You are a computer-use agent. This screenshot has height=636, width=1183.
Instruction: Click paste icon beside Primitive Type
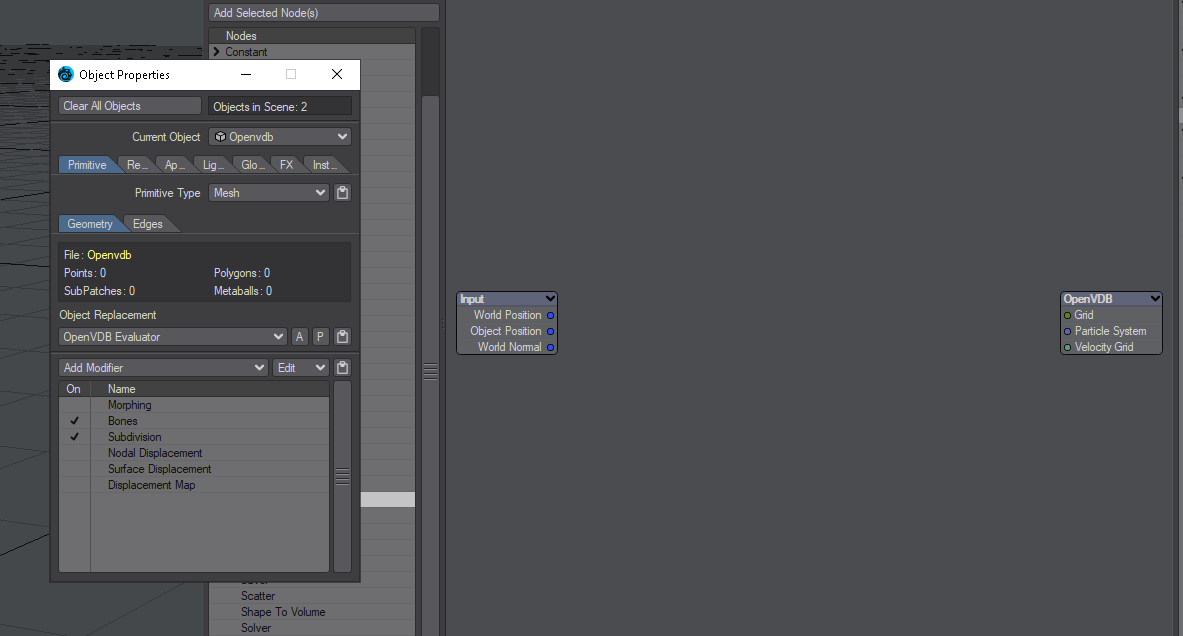tap(343, 192)
